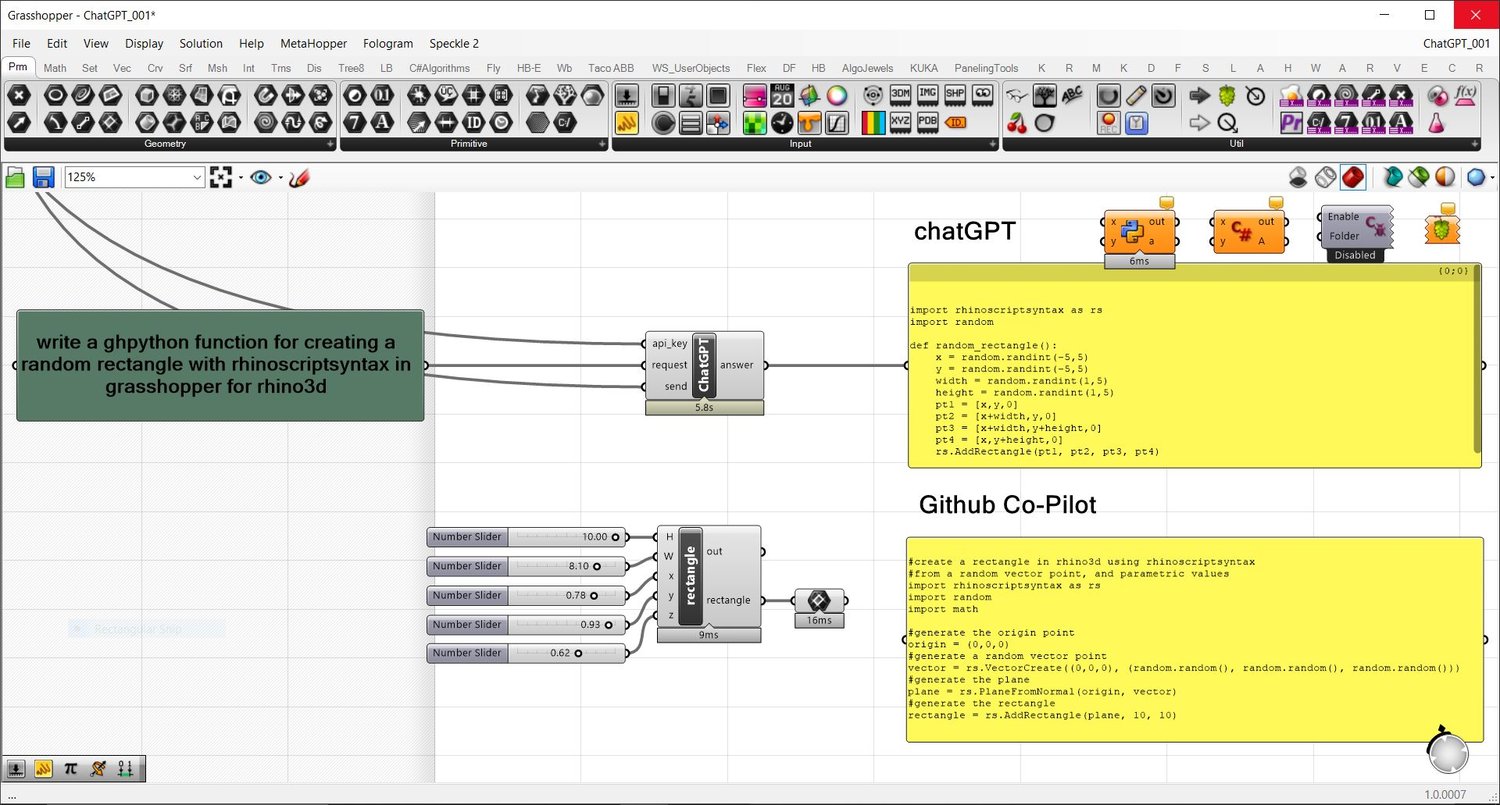Image resolution: width=1500 pixels, height=805 pixels.
Task: Toggle preview selected only teal icon
Action: click(1391, 177)
